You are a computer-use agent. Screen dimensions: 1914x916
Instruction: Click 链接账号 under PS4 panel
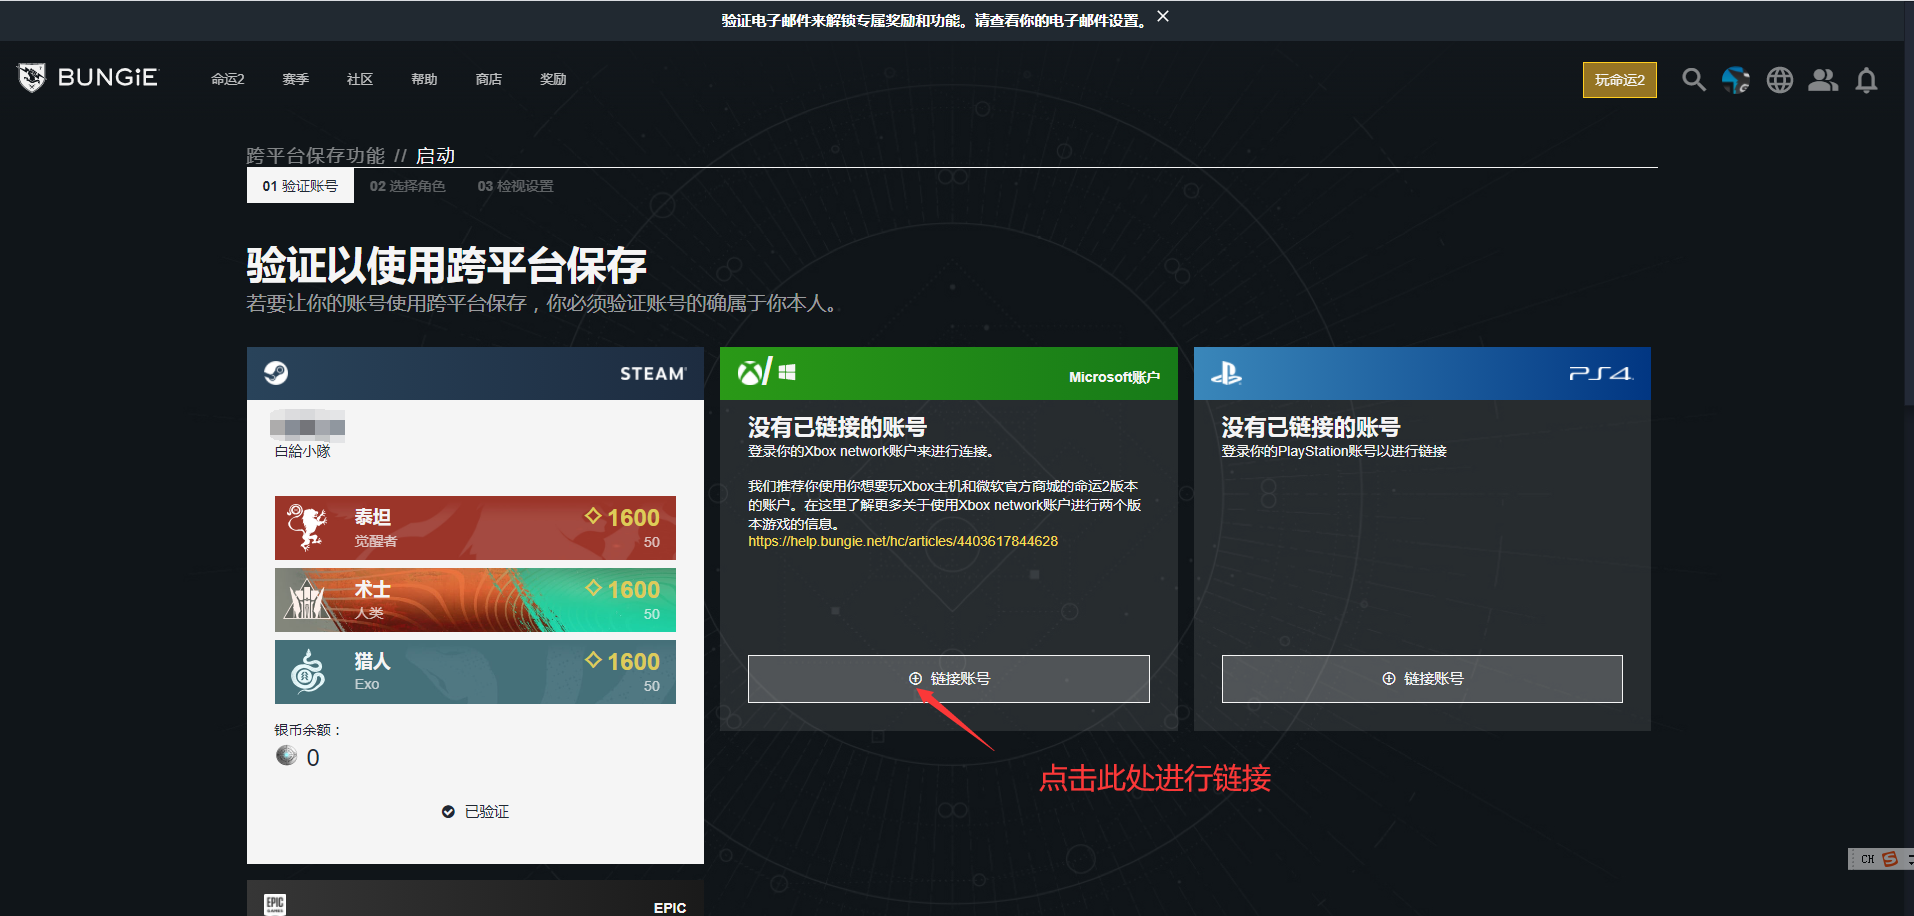(x=1421, y=679)
